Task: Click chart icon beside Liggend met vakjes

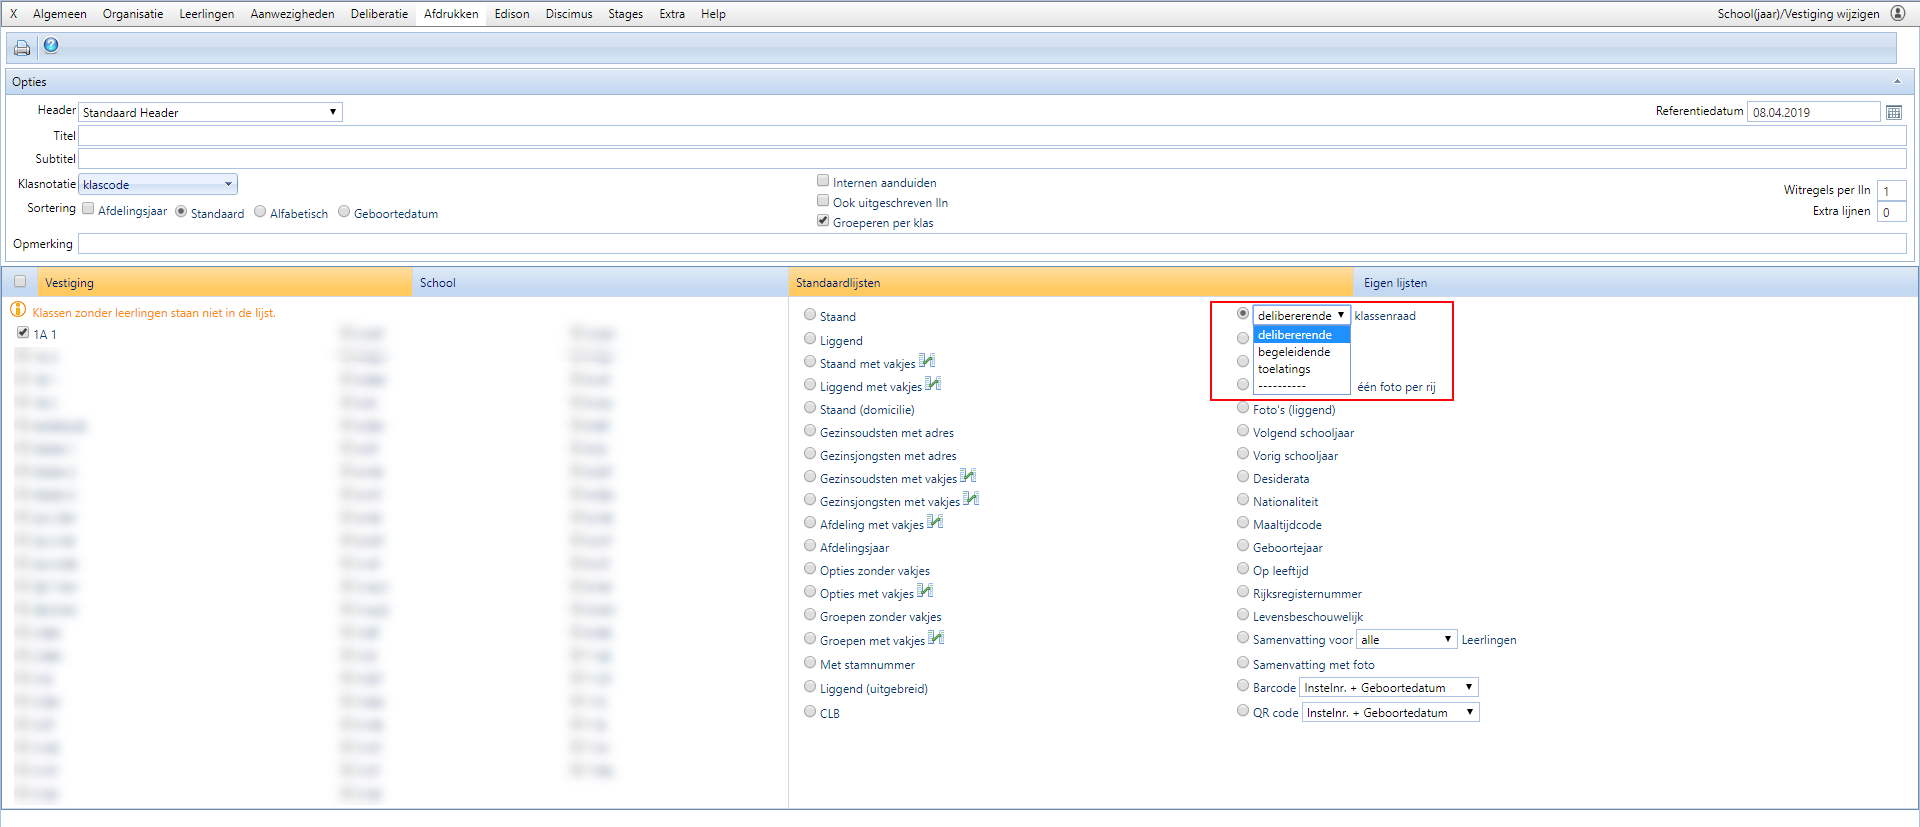Action: [x=933, y=385]
